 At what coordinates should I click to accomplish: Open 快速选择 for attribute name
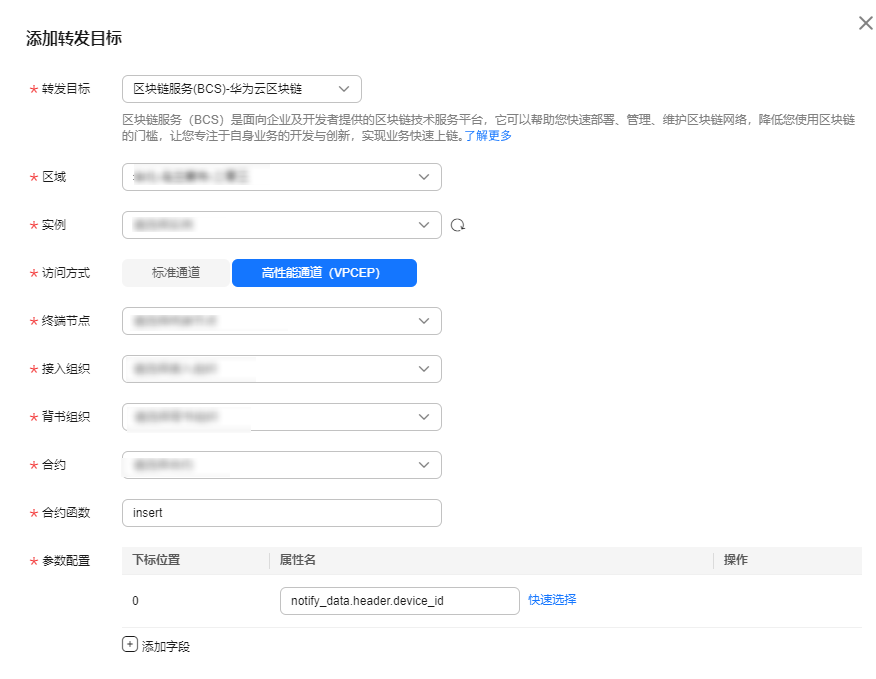[552, 600]
